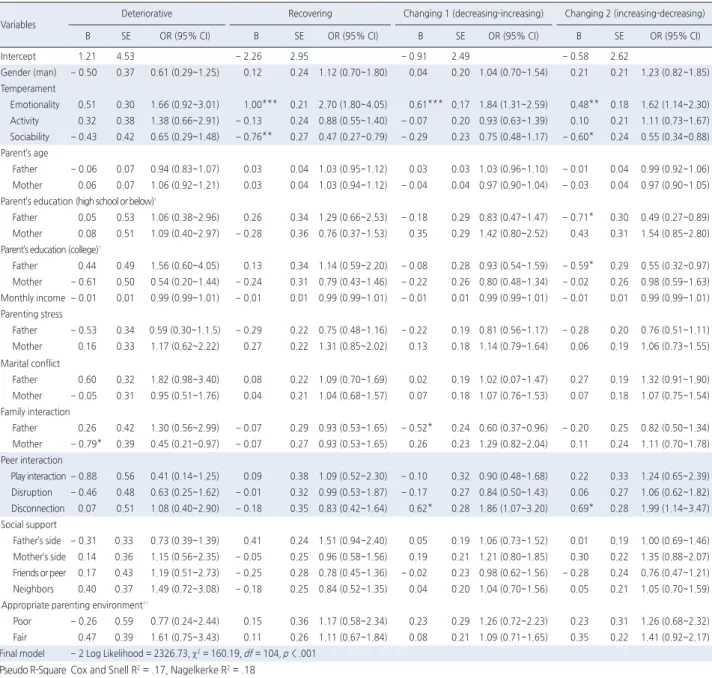Click the "Mother's side" row label
The height and width of the screenshot is (678, 712).
pos(39,557)
